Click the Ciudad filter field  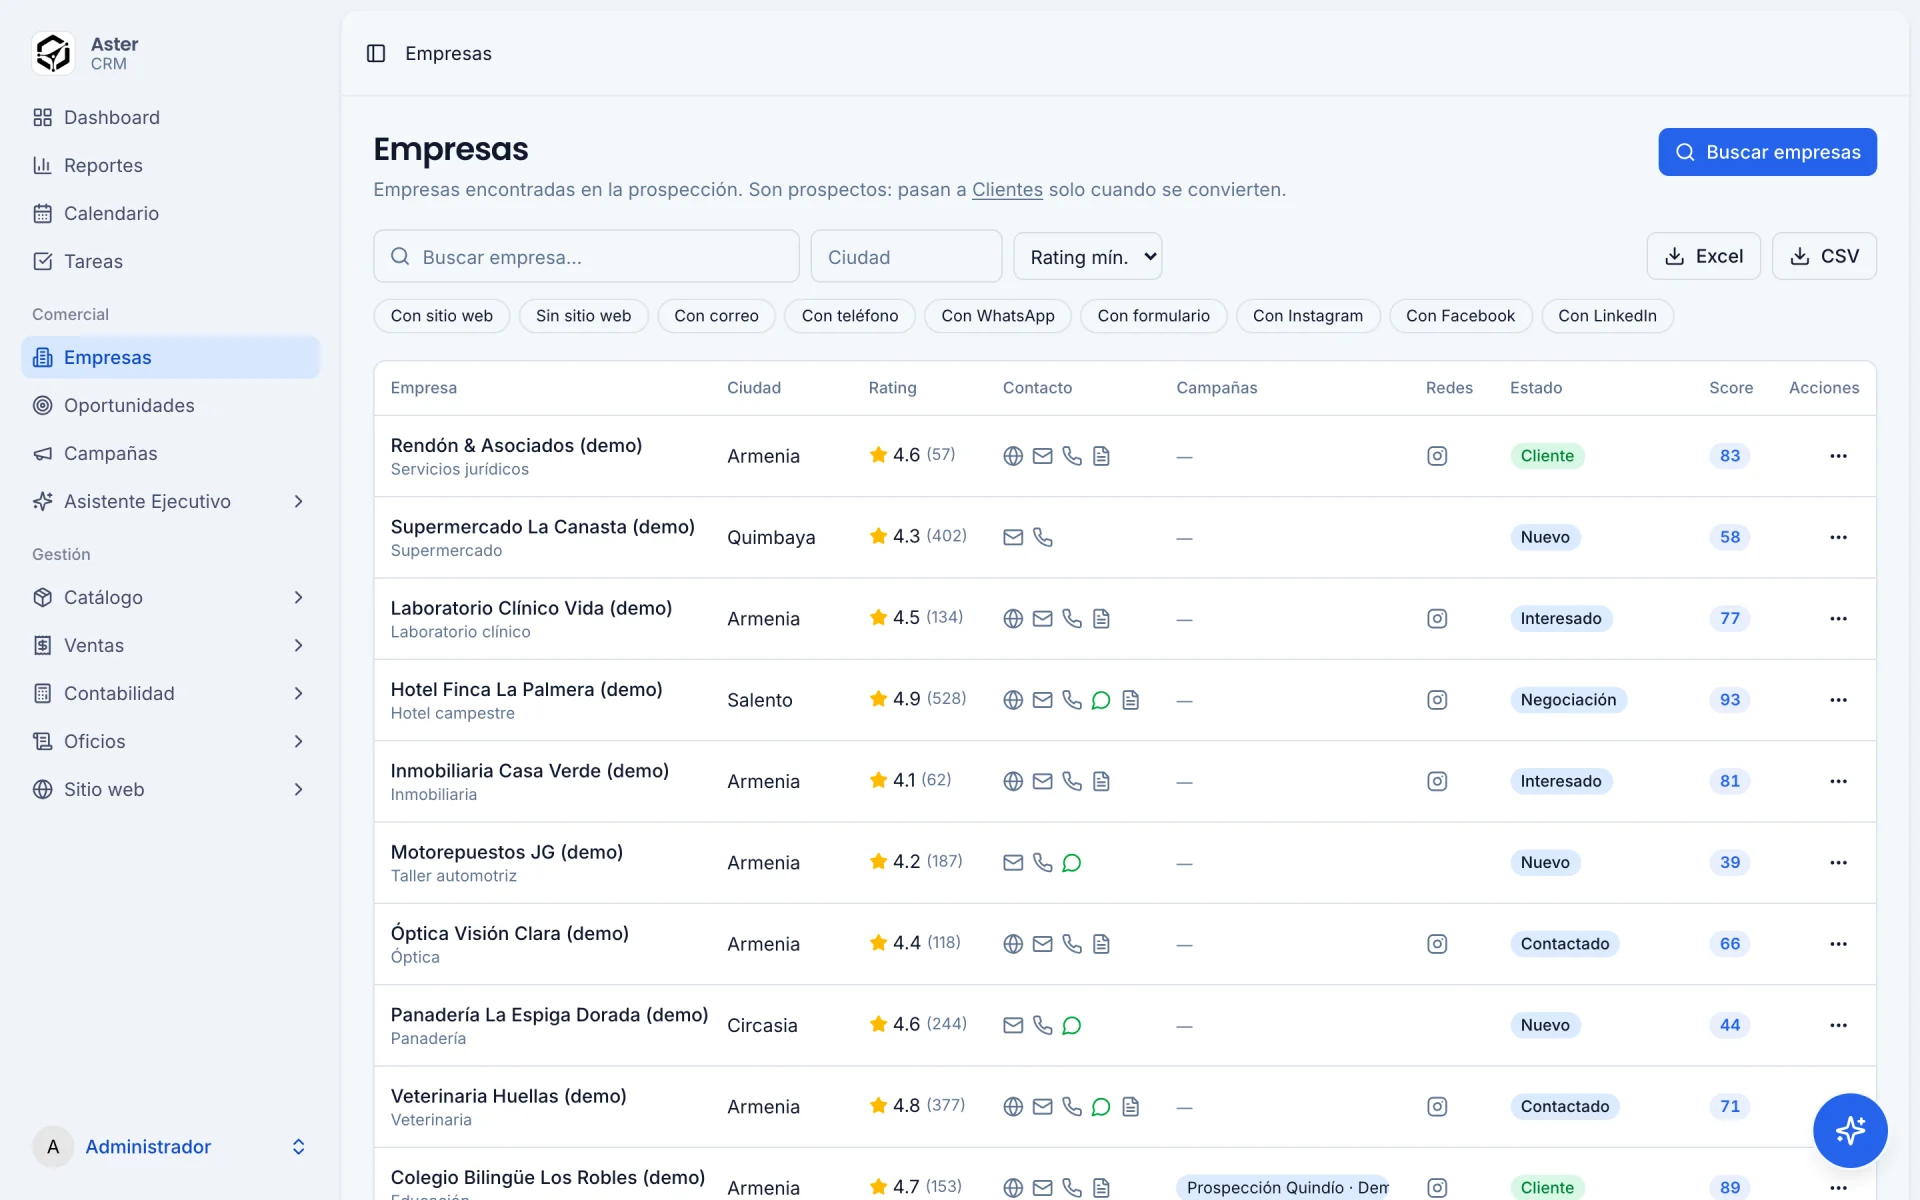coord(906,257)
